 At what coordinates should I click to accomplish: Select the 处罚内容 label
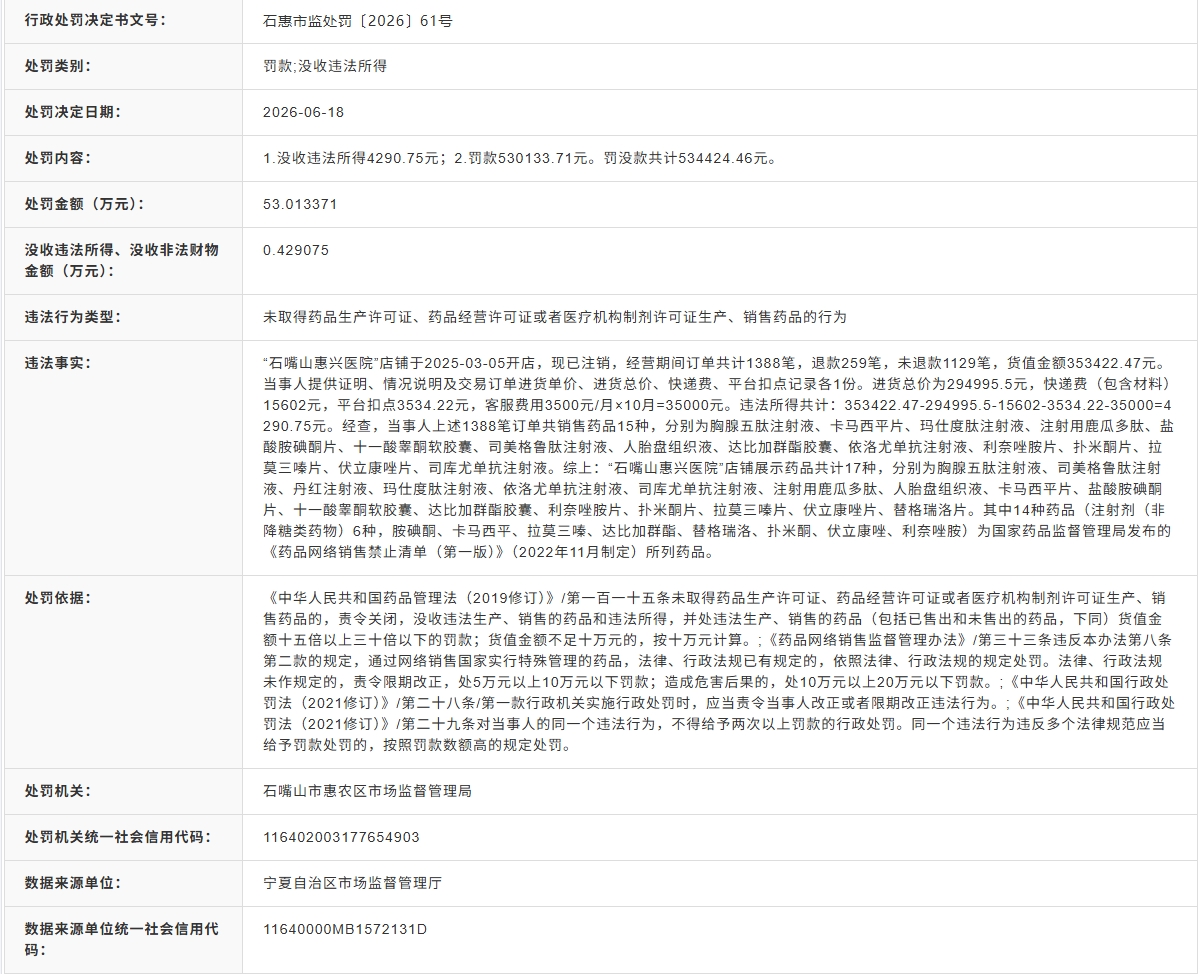click(58, 158)
